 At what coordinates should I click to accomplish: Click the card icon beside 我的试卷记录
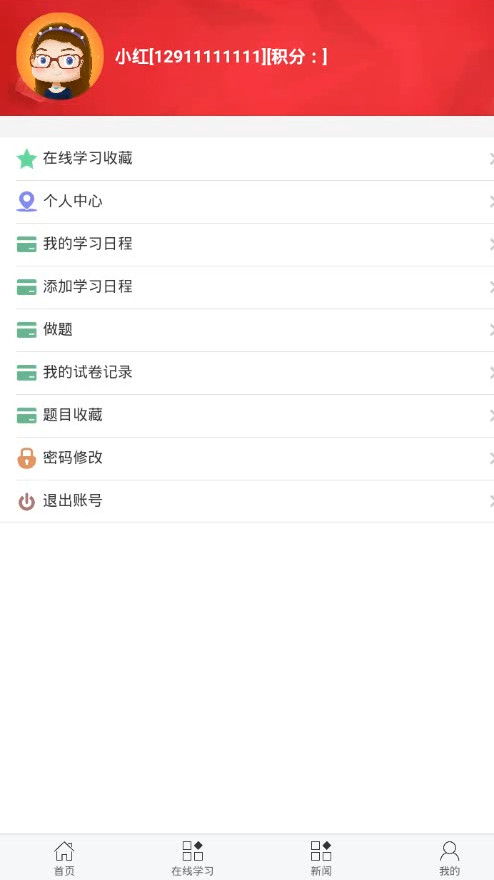point(26,373)
